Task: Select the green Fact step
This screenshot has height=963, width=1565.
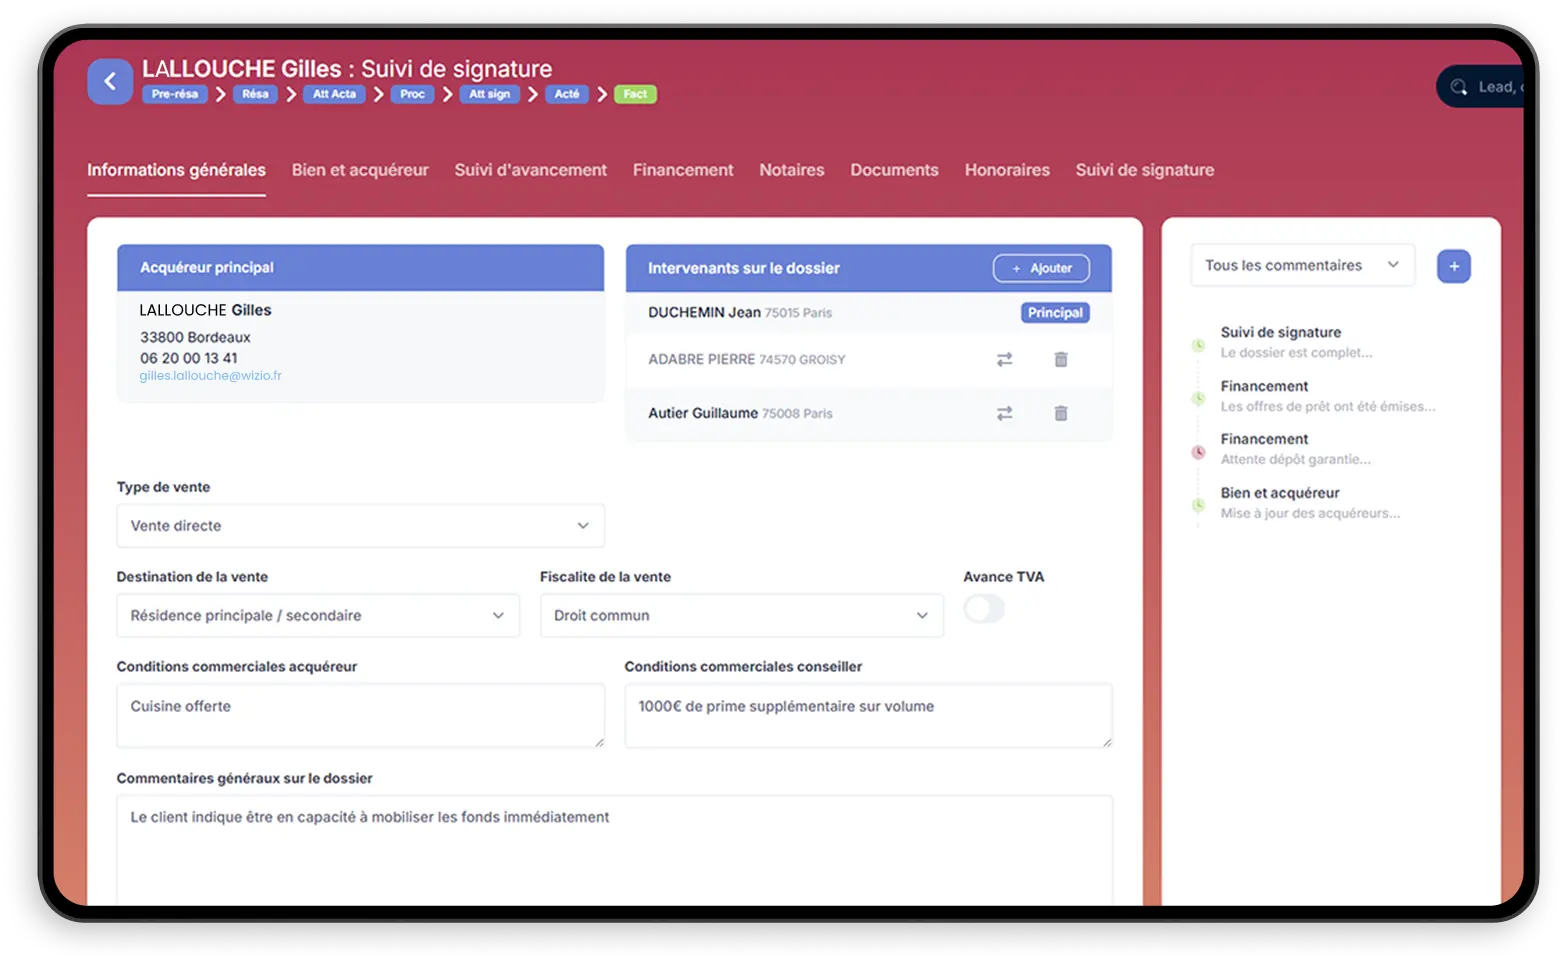Action: click(x=635, y=94)
